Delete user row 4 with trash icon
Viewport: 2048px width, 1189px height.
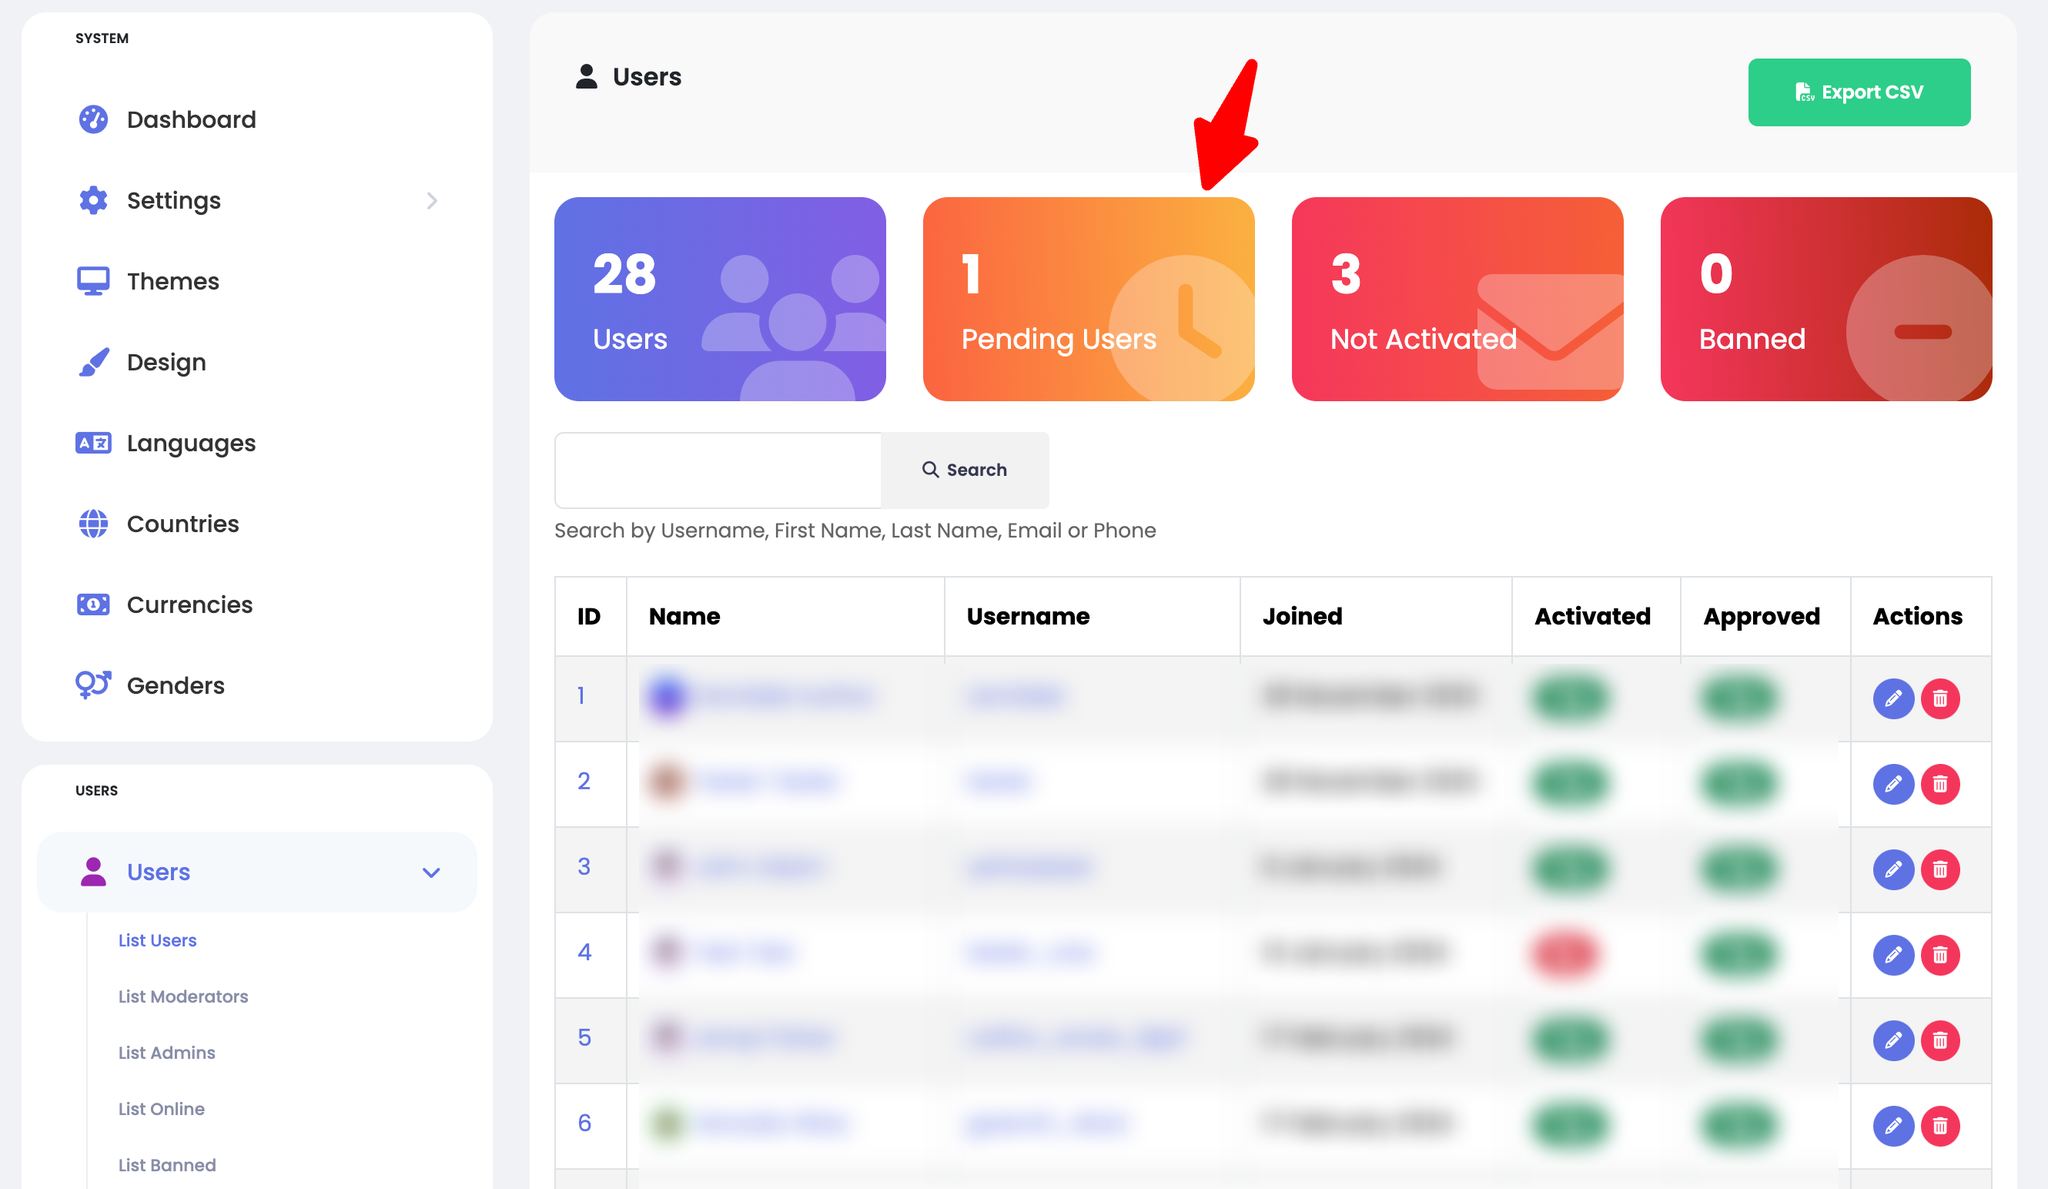pyautogui.click(x=1941, y=955)
